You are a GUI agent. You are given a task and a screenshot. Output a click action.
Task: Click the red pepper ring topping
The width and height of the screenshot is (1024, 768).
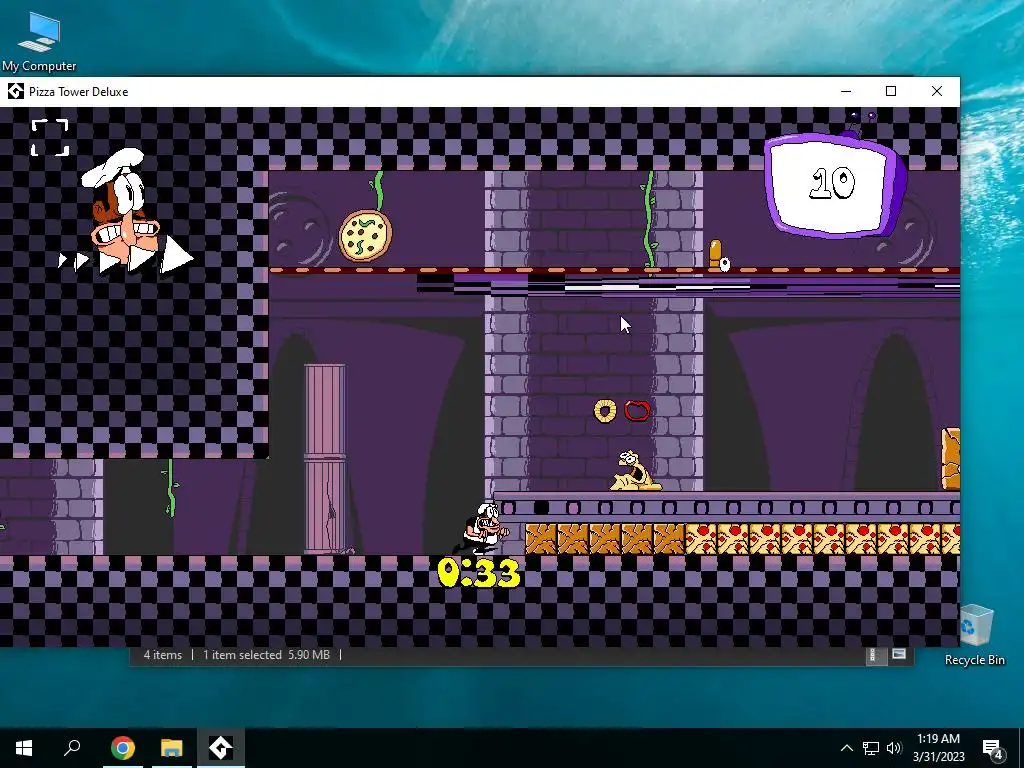(637, 410)
